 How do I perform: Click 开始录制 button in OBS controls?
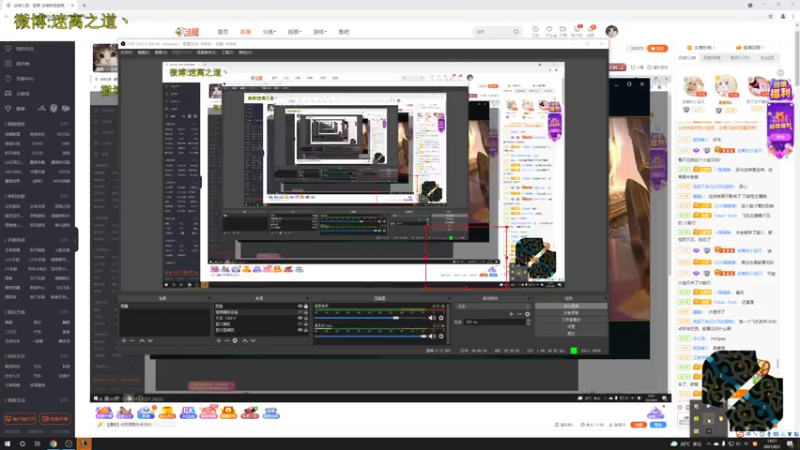coord(571,313)
